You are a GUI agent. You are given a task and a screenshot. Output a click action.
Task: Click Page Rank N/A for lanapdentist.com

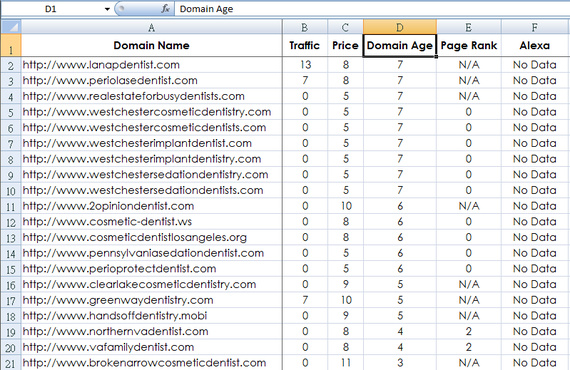click(x=469, y=65)
